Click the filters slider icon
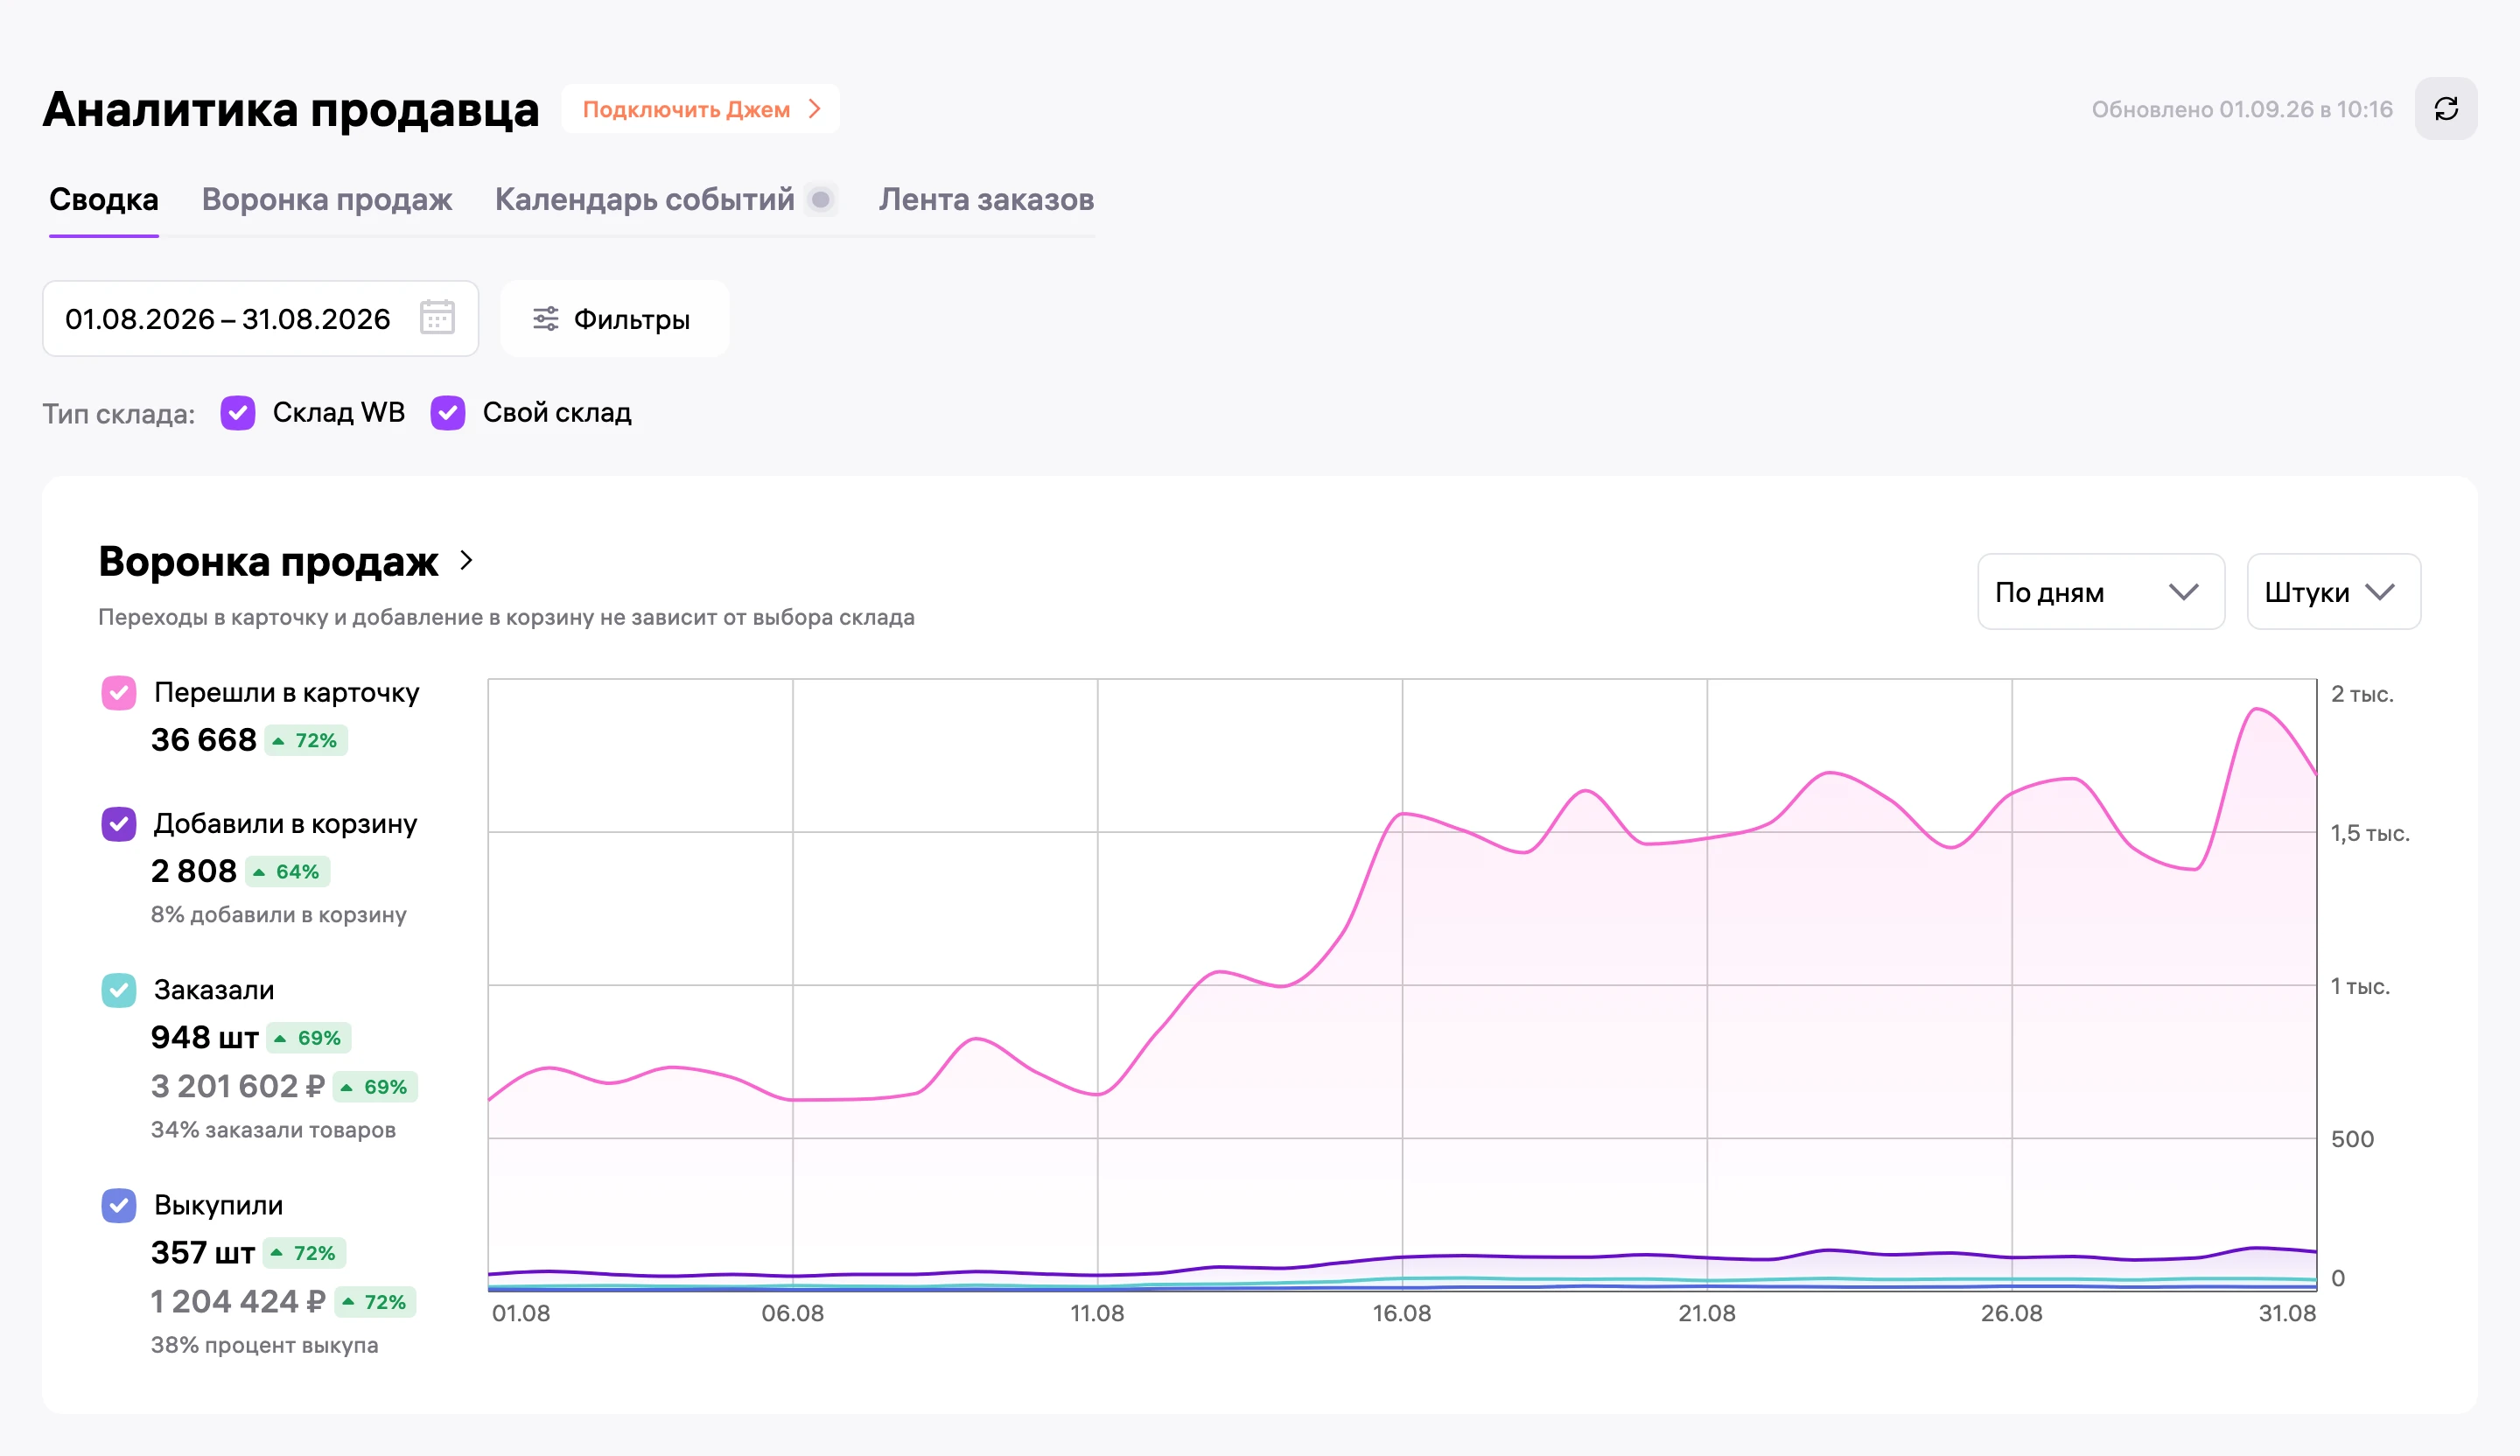Viewport: 2520px width, 1456px height. pos(546,319)
